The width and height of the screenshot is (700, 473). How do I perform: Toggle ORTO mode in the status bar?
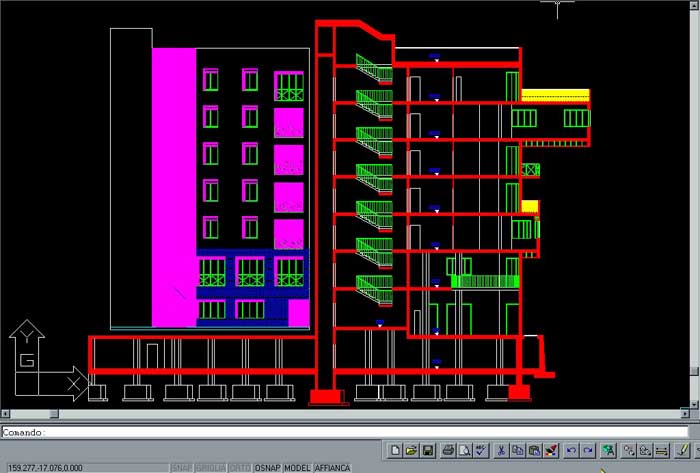tap(240, 467)
